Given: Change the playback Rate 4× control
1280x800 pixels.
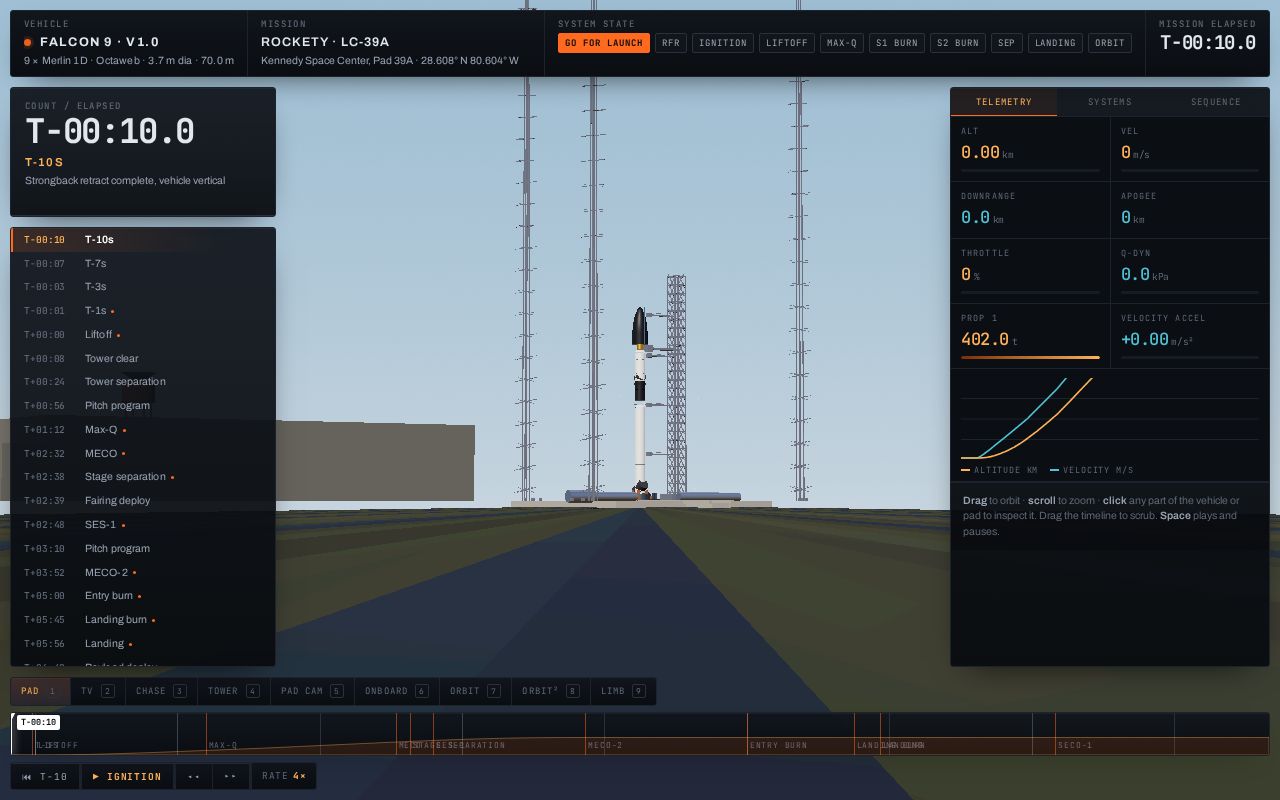Looking at the screenshot, I should coord(284,776).
